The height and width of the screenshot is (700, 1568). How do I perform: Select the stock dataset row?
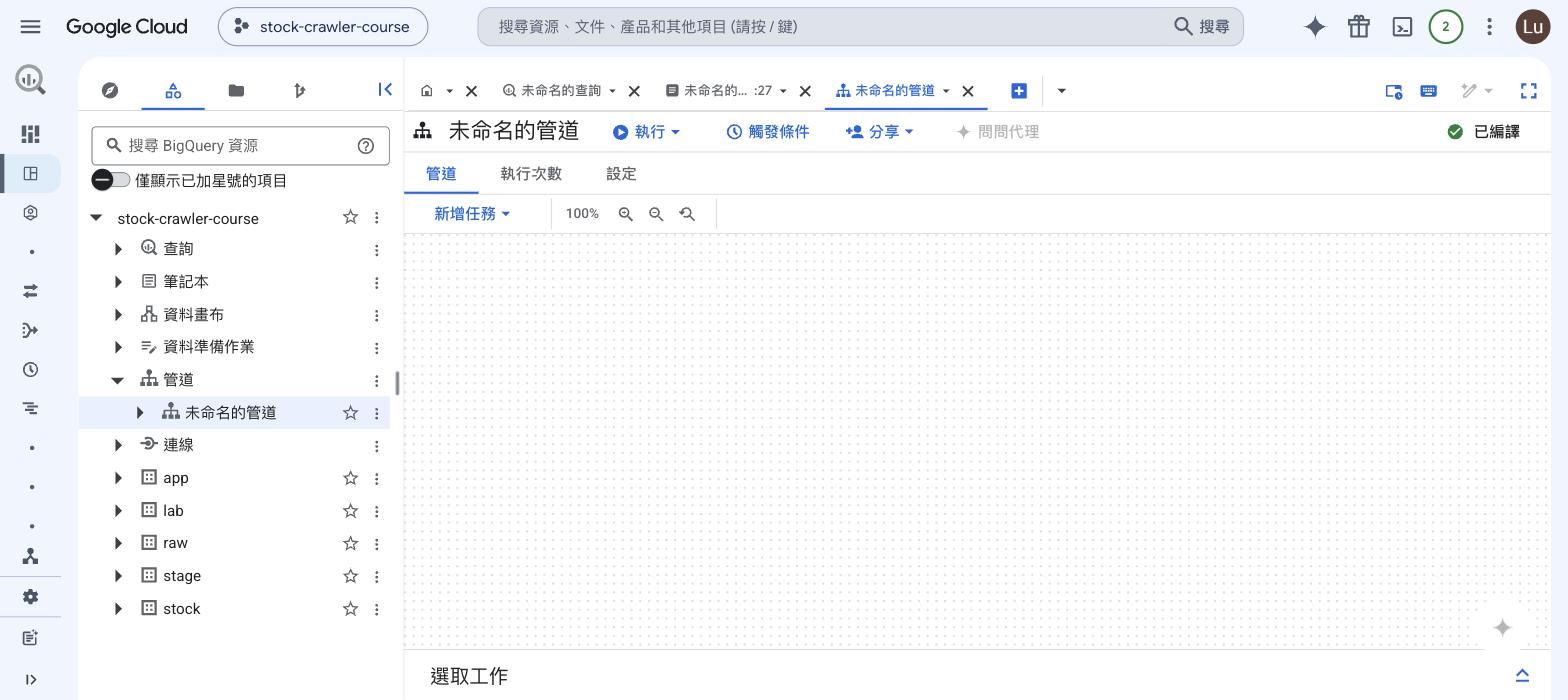234,609
